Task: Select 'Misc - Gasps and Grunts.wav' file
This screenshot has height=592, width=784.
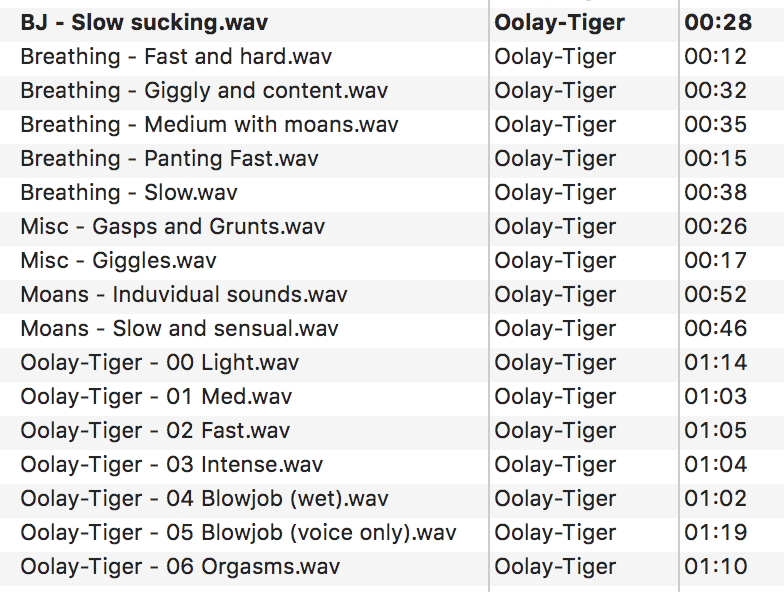Action: click(172, 226)
